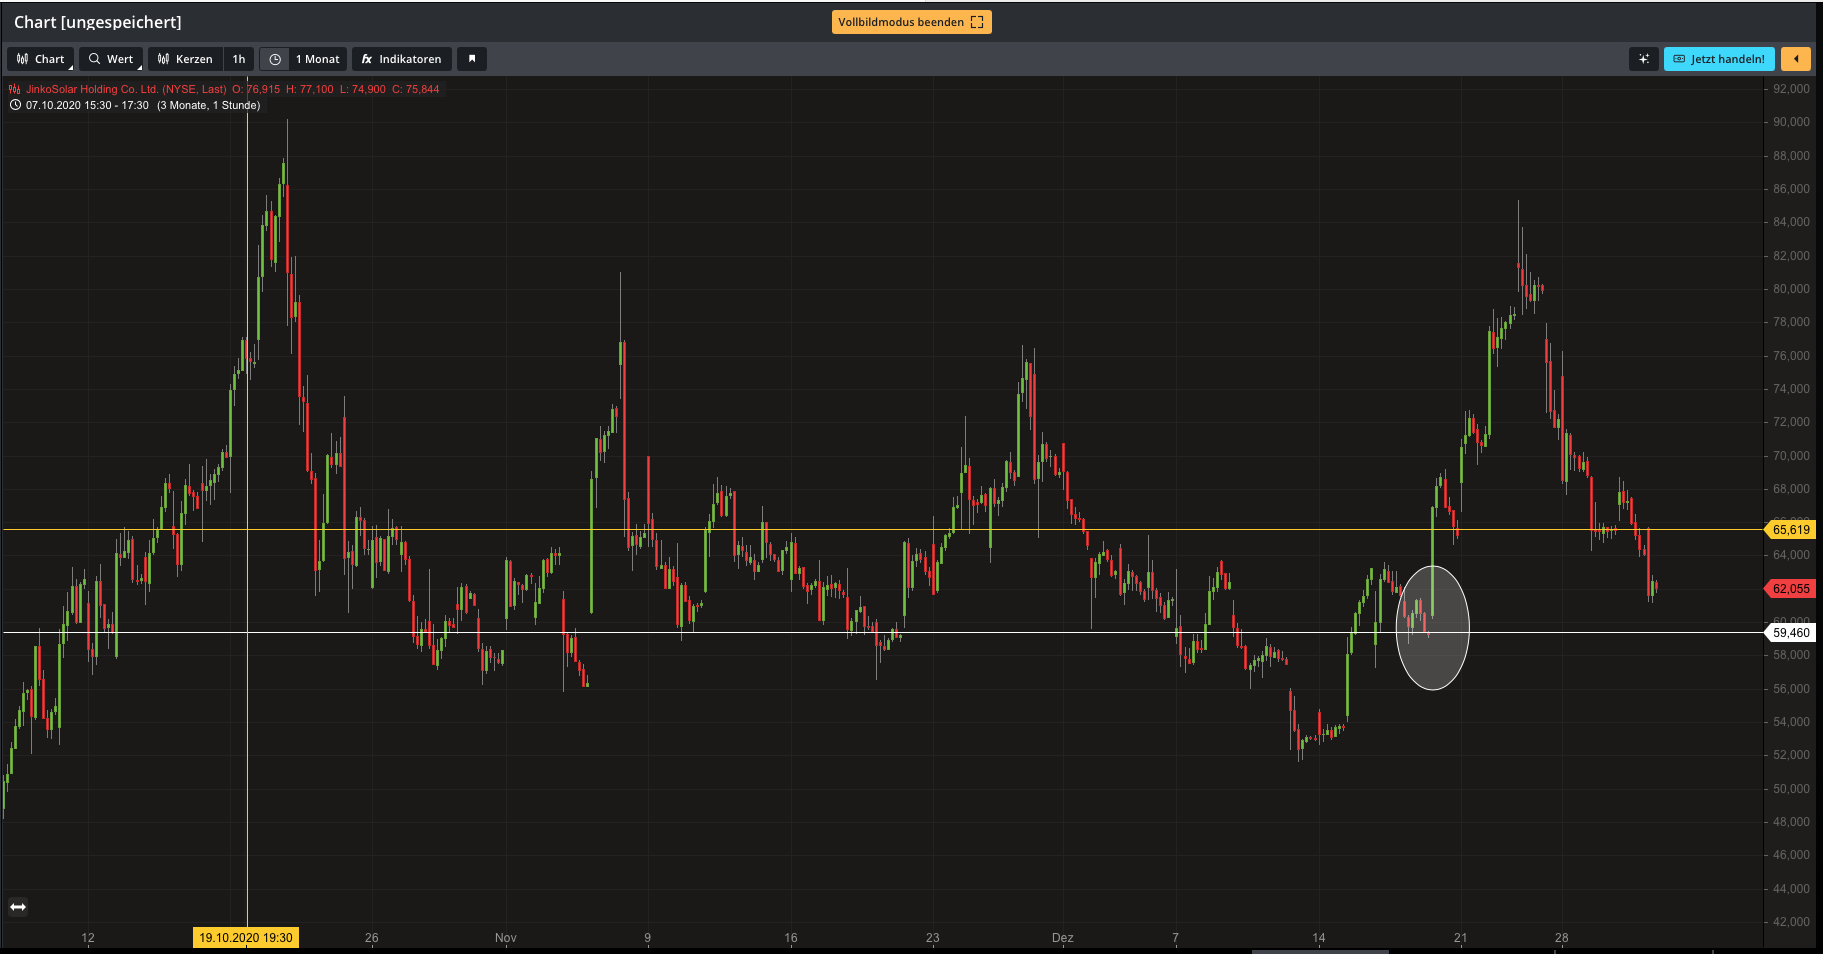This screenshot has height=954, width=1823.
Task: Click the yellow 65,619 price label
Action: click(x=1790, y=530)
